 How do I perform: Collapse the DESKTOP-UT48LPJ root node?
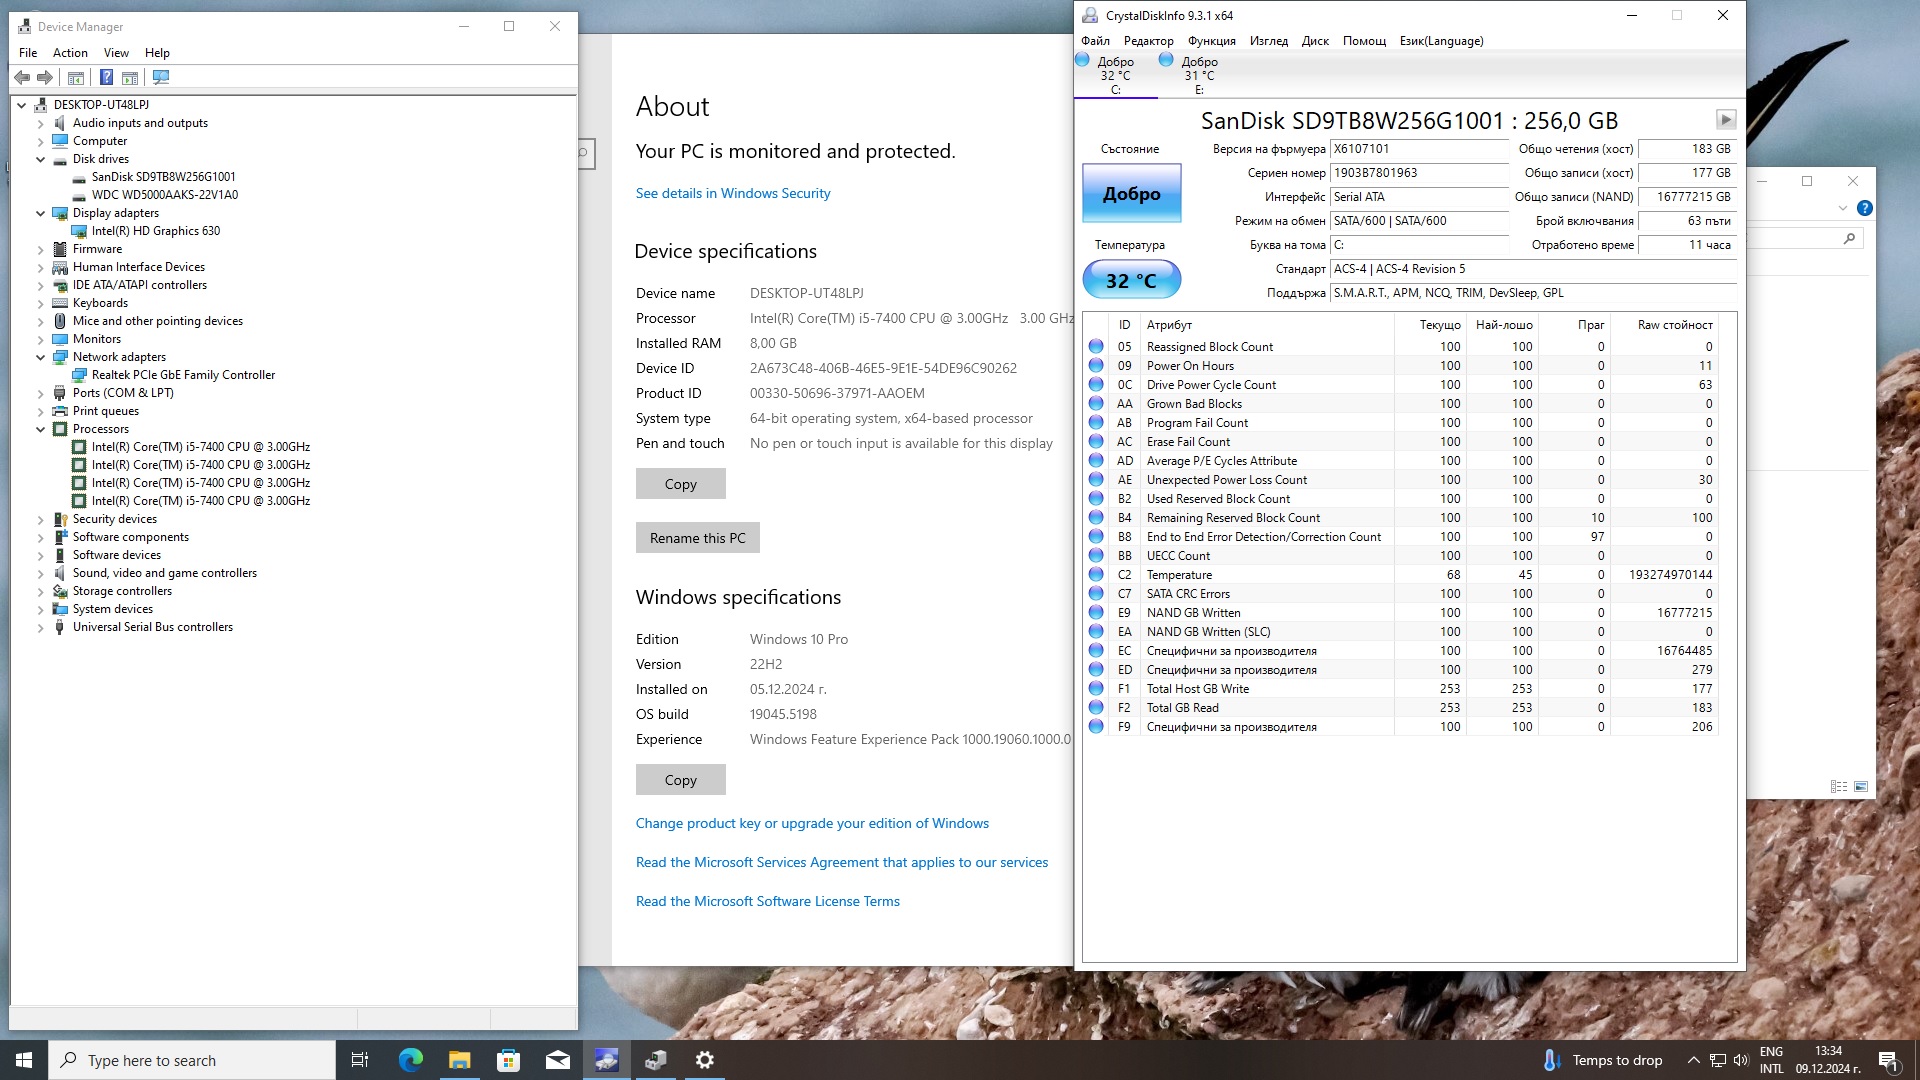point(22,105)
